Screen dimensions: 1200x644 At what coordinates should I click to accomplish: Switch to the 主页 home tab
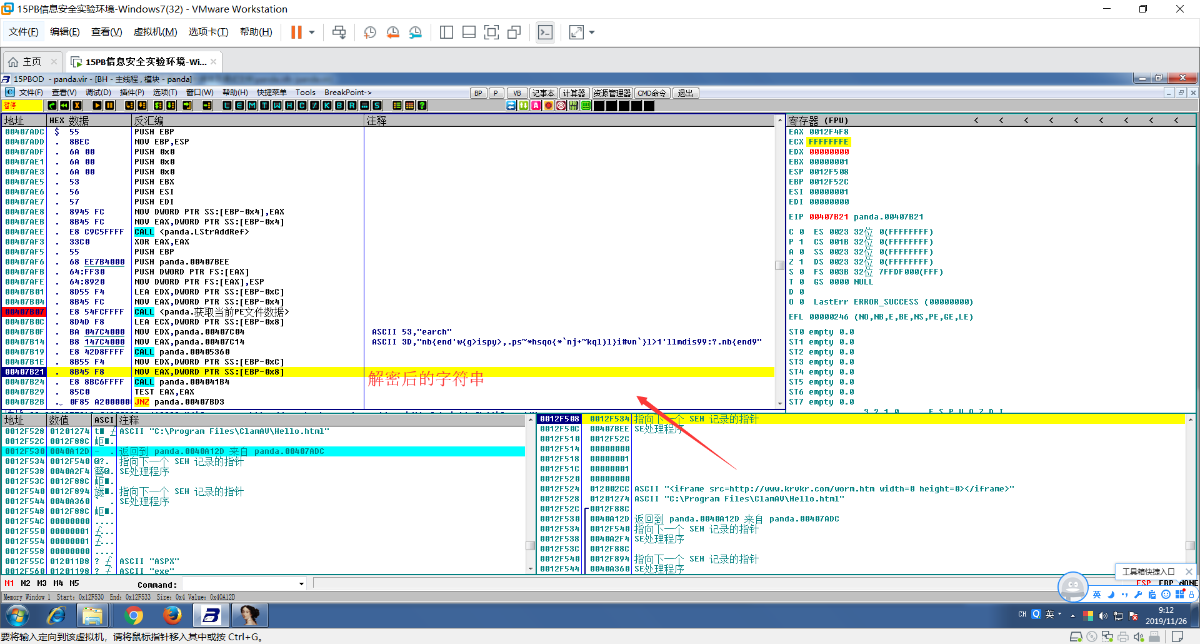[x=32, y=61]
